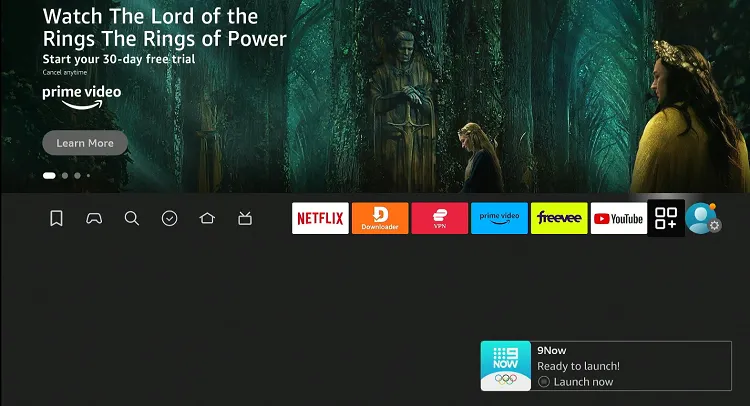Launch the Downloader app tile

[380, 218]
